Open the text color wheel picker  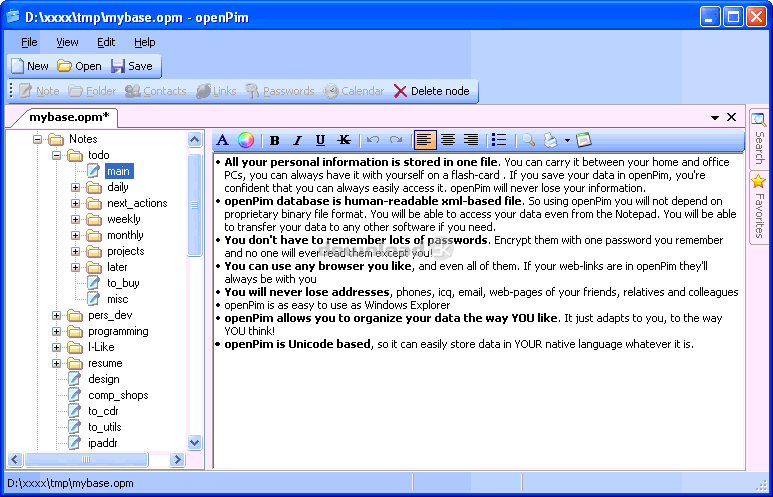[245, 140]
